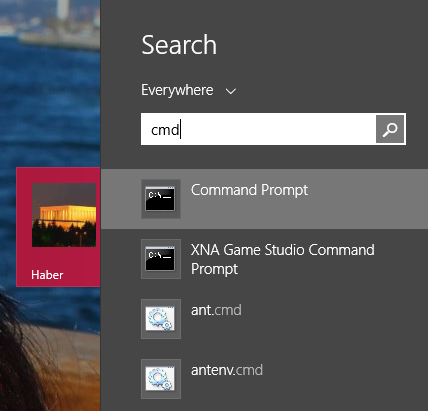Select the Command Prompt result text

click(x=249, y=190)
